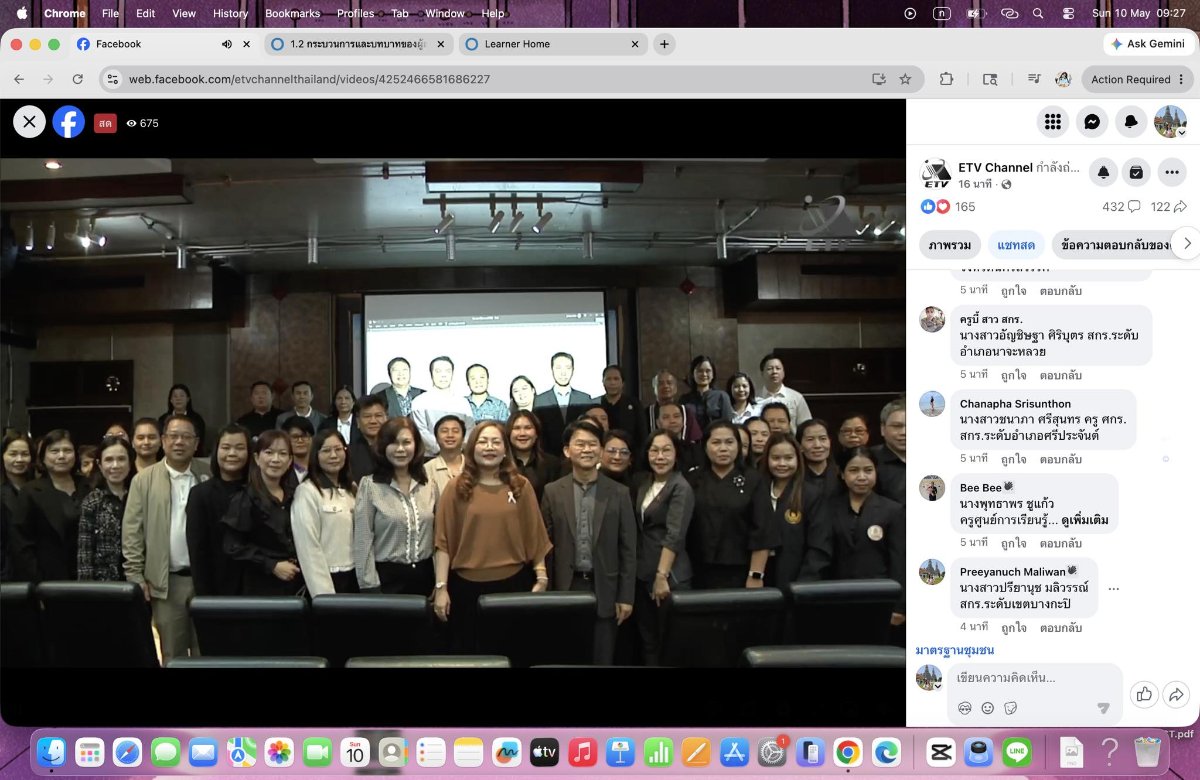This screenshot has width=1200, height=780.
Task: Open Bee Bee's profile name
Action: pos(980,488)
